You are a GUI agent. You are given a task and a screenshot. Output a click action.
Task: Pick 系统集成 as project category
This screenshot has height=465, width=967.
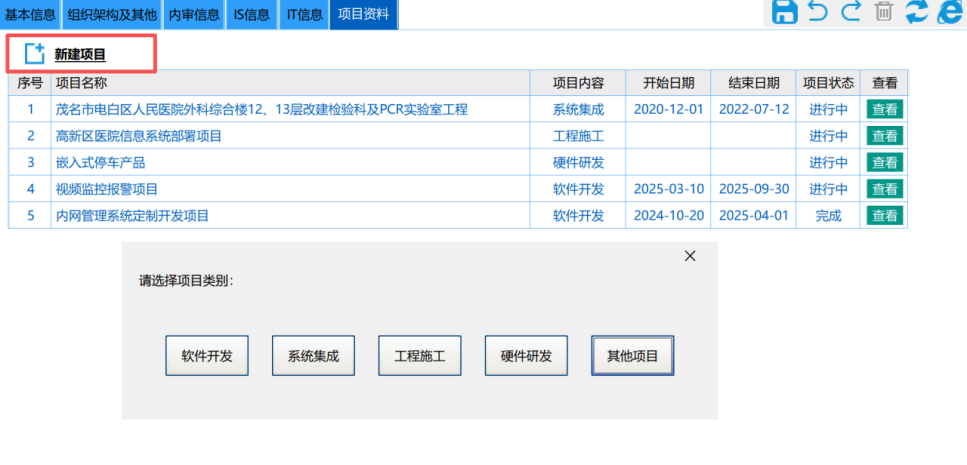coord(313,356)
